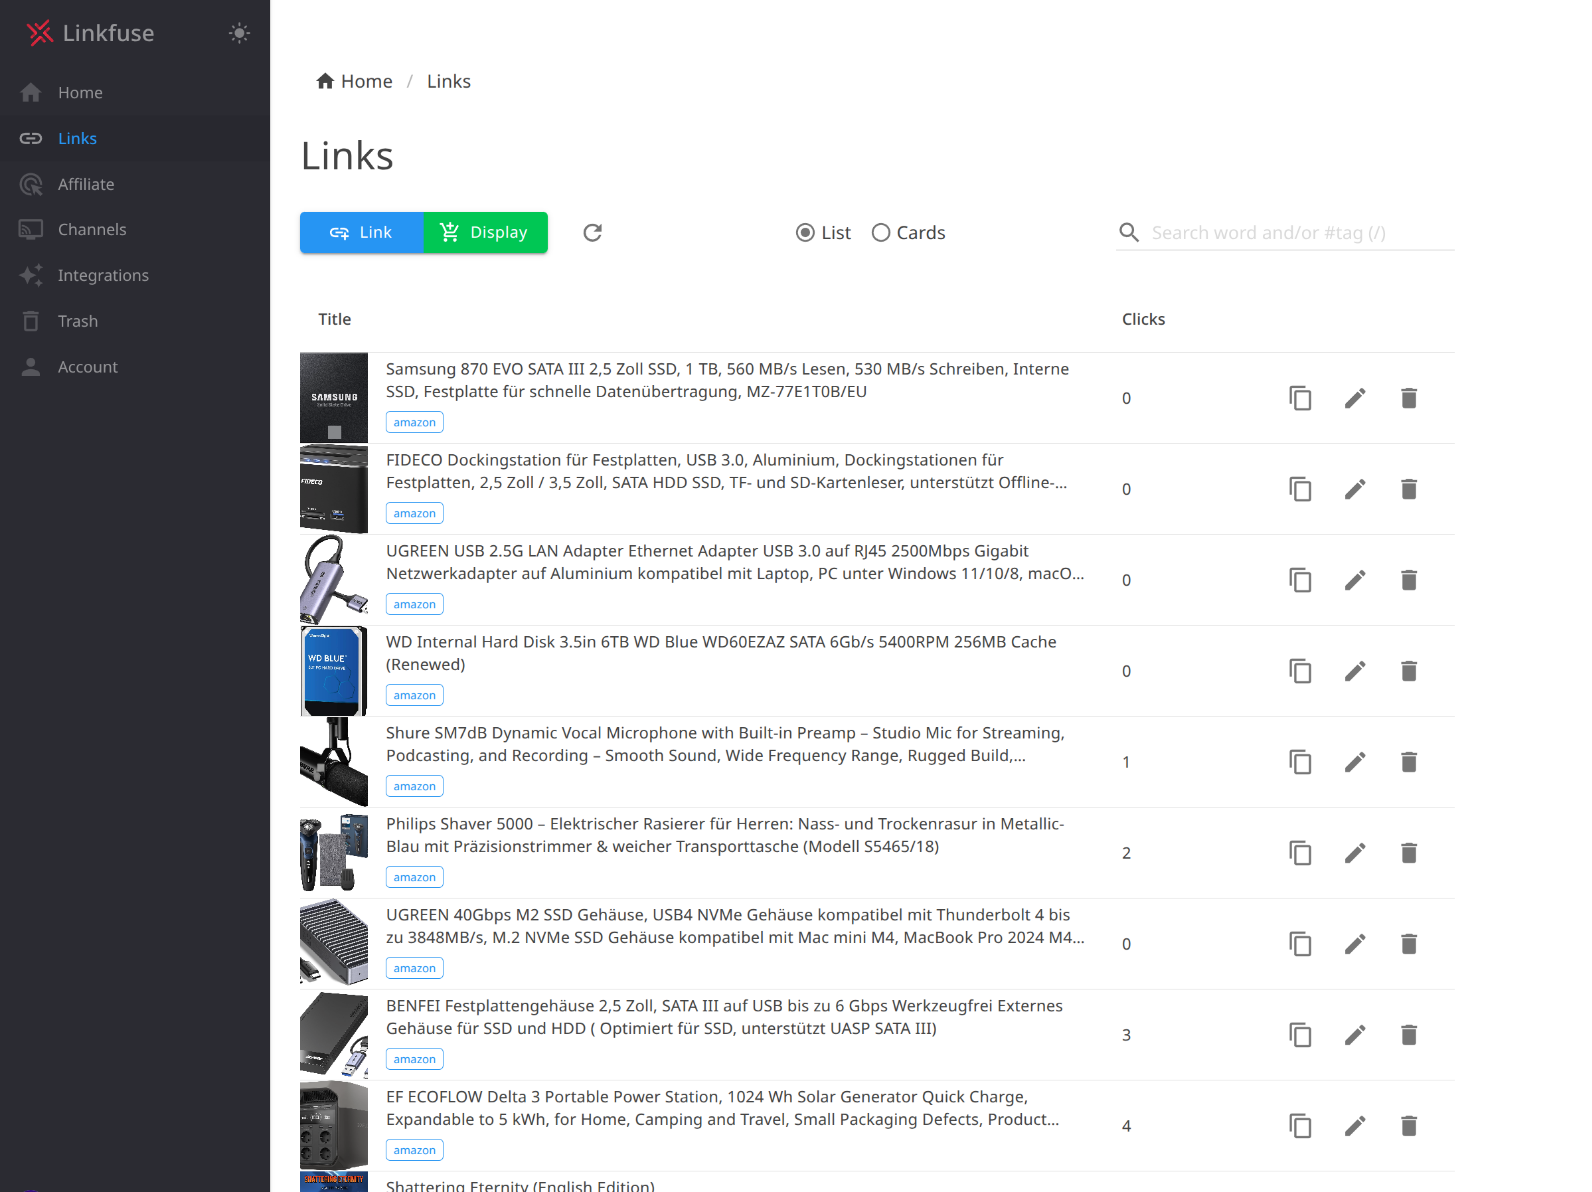The image size is (1592, 1192).
Task: Edit the Shure SM7dB microphone link
Action: [1355, 762]
